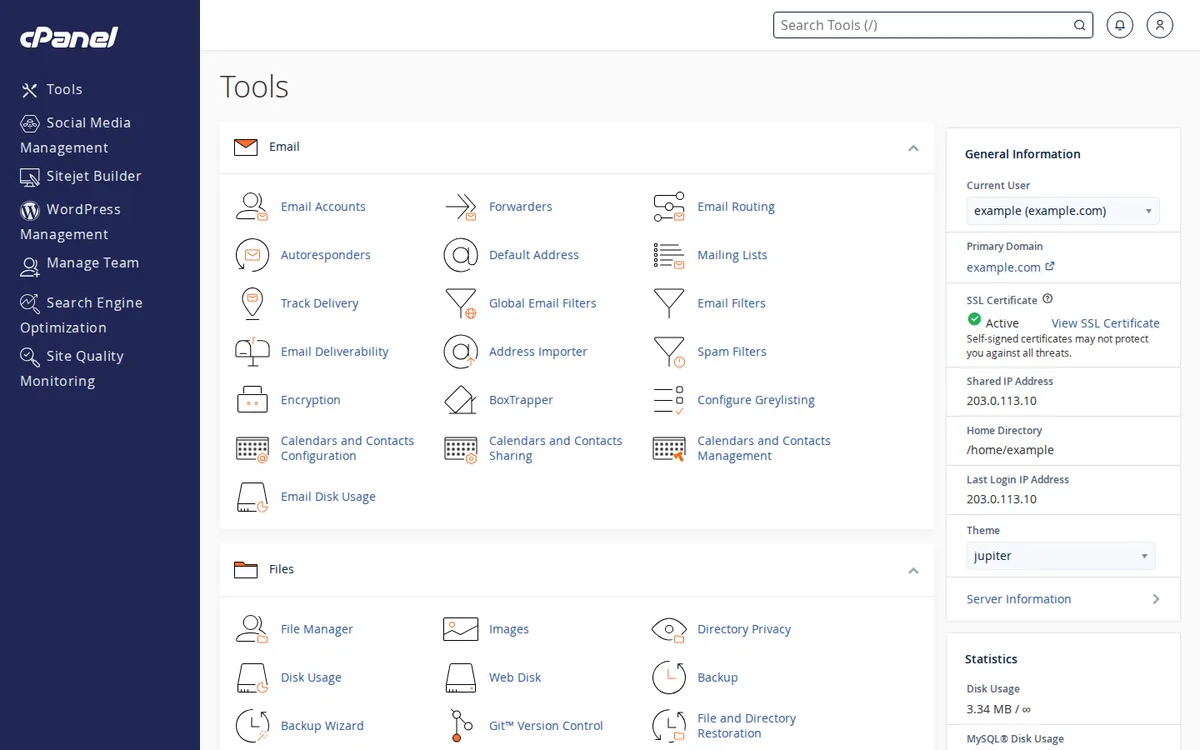
Task: Open the Mailing Lists icon
Action: [668, 255]
